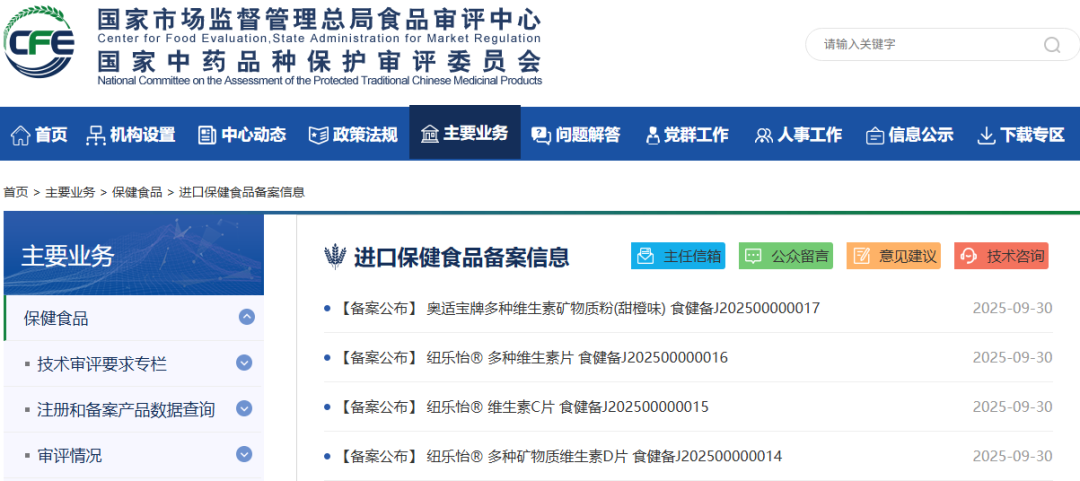Screen dimensions: 1080x481
Task: Open 技术审评要求专栏 in the sidebar
Action: pos(102,364)
